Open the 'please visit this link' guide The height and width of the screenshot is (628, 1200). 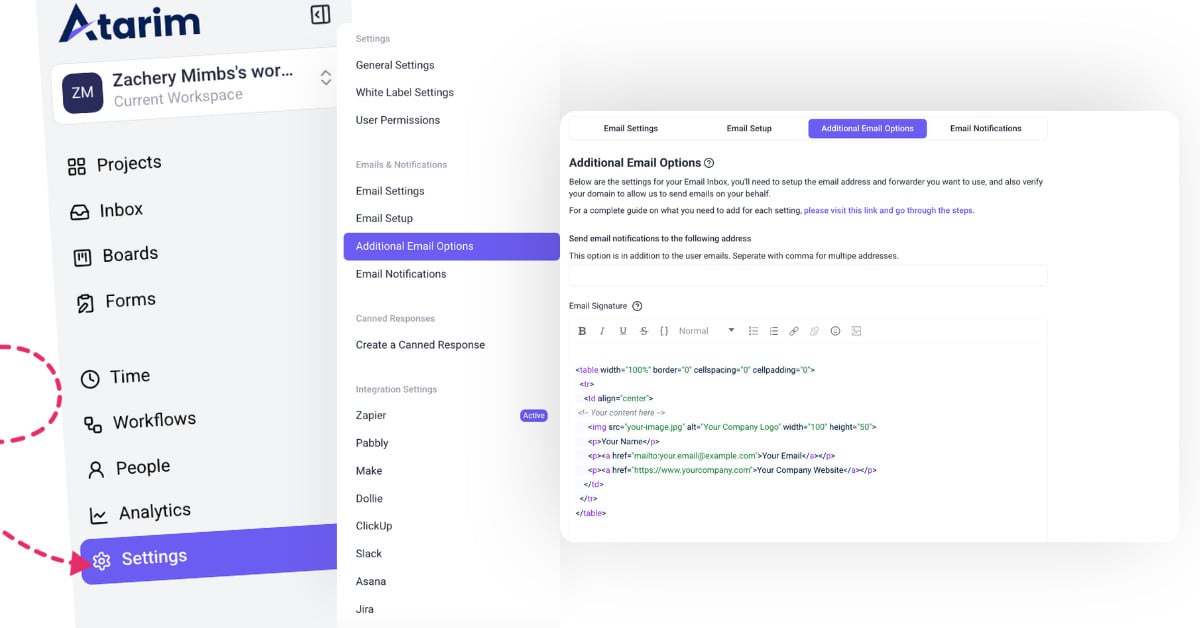pyautogui.click(x=888, y=211)
